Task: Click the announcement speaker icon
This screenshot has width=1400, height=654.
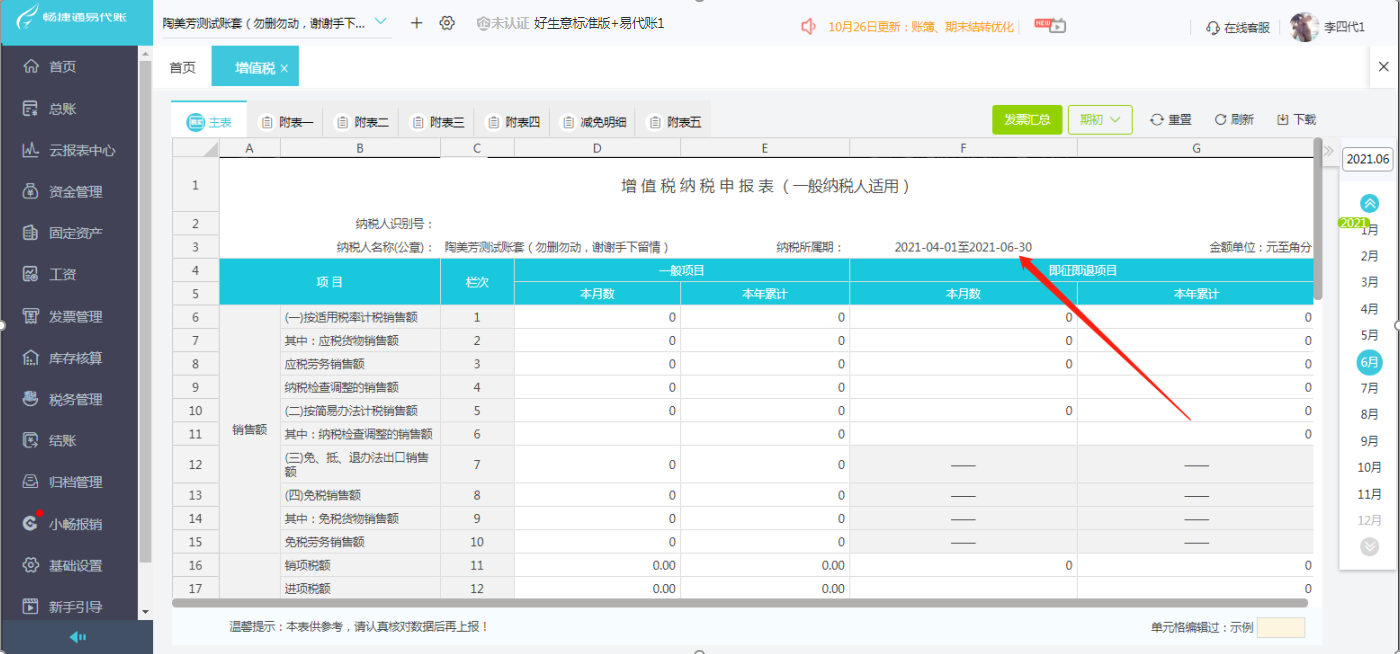Action: (809, 27)
